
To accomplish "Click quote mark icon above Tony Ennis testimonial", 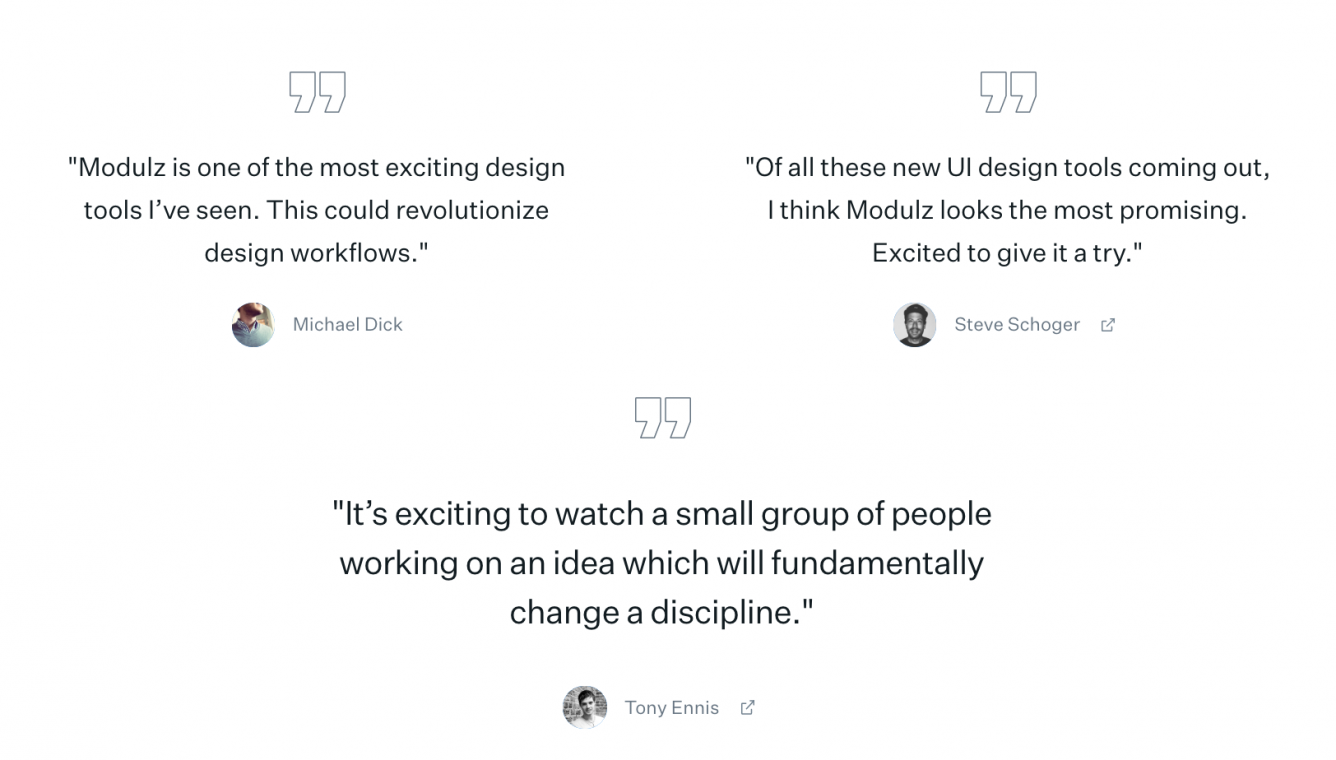I will coord(662,417).
